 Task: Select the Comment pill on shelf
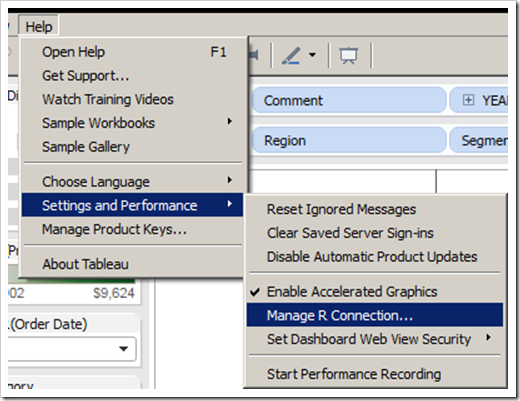[349, 100]
